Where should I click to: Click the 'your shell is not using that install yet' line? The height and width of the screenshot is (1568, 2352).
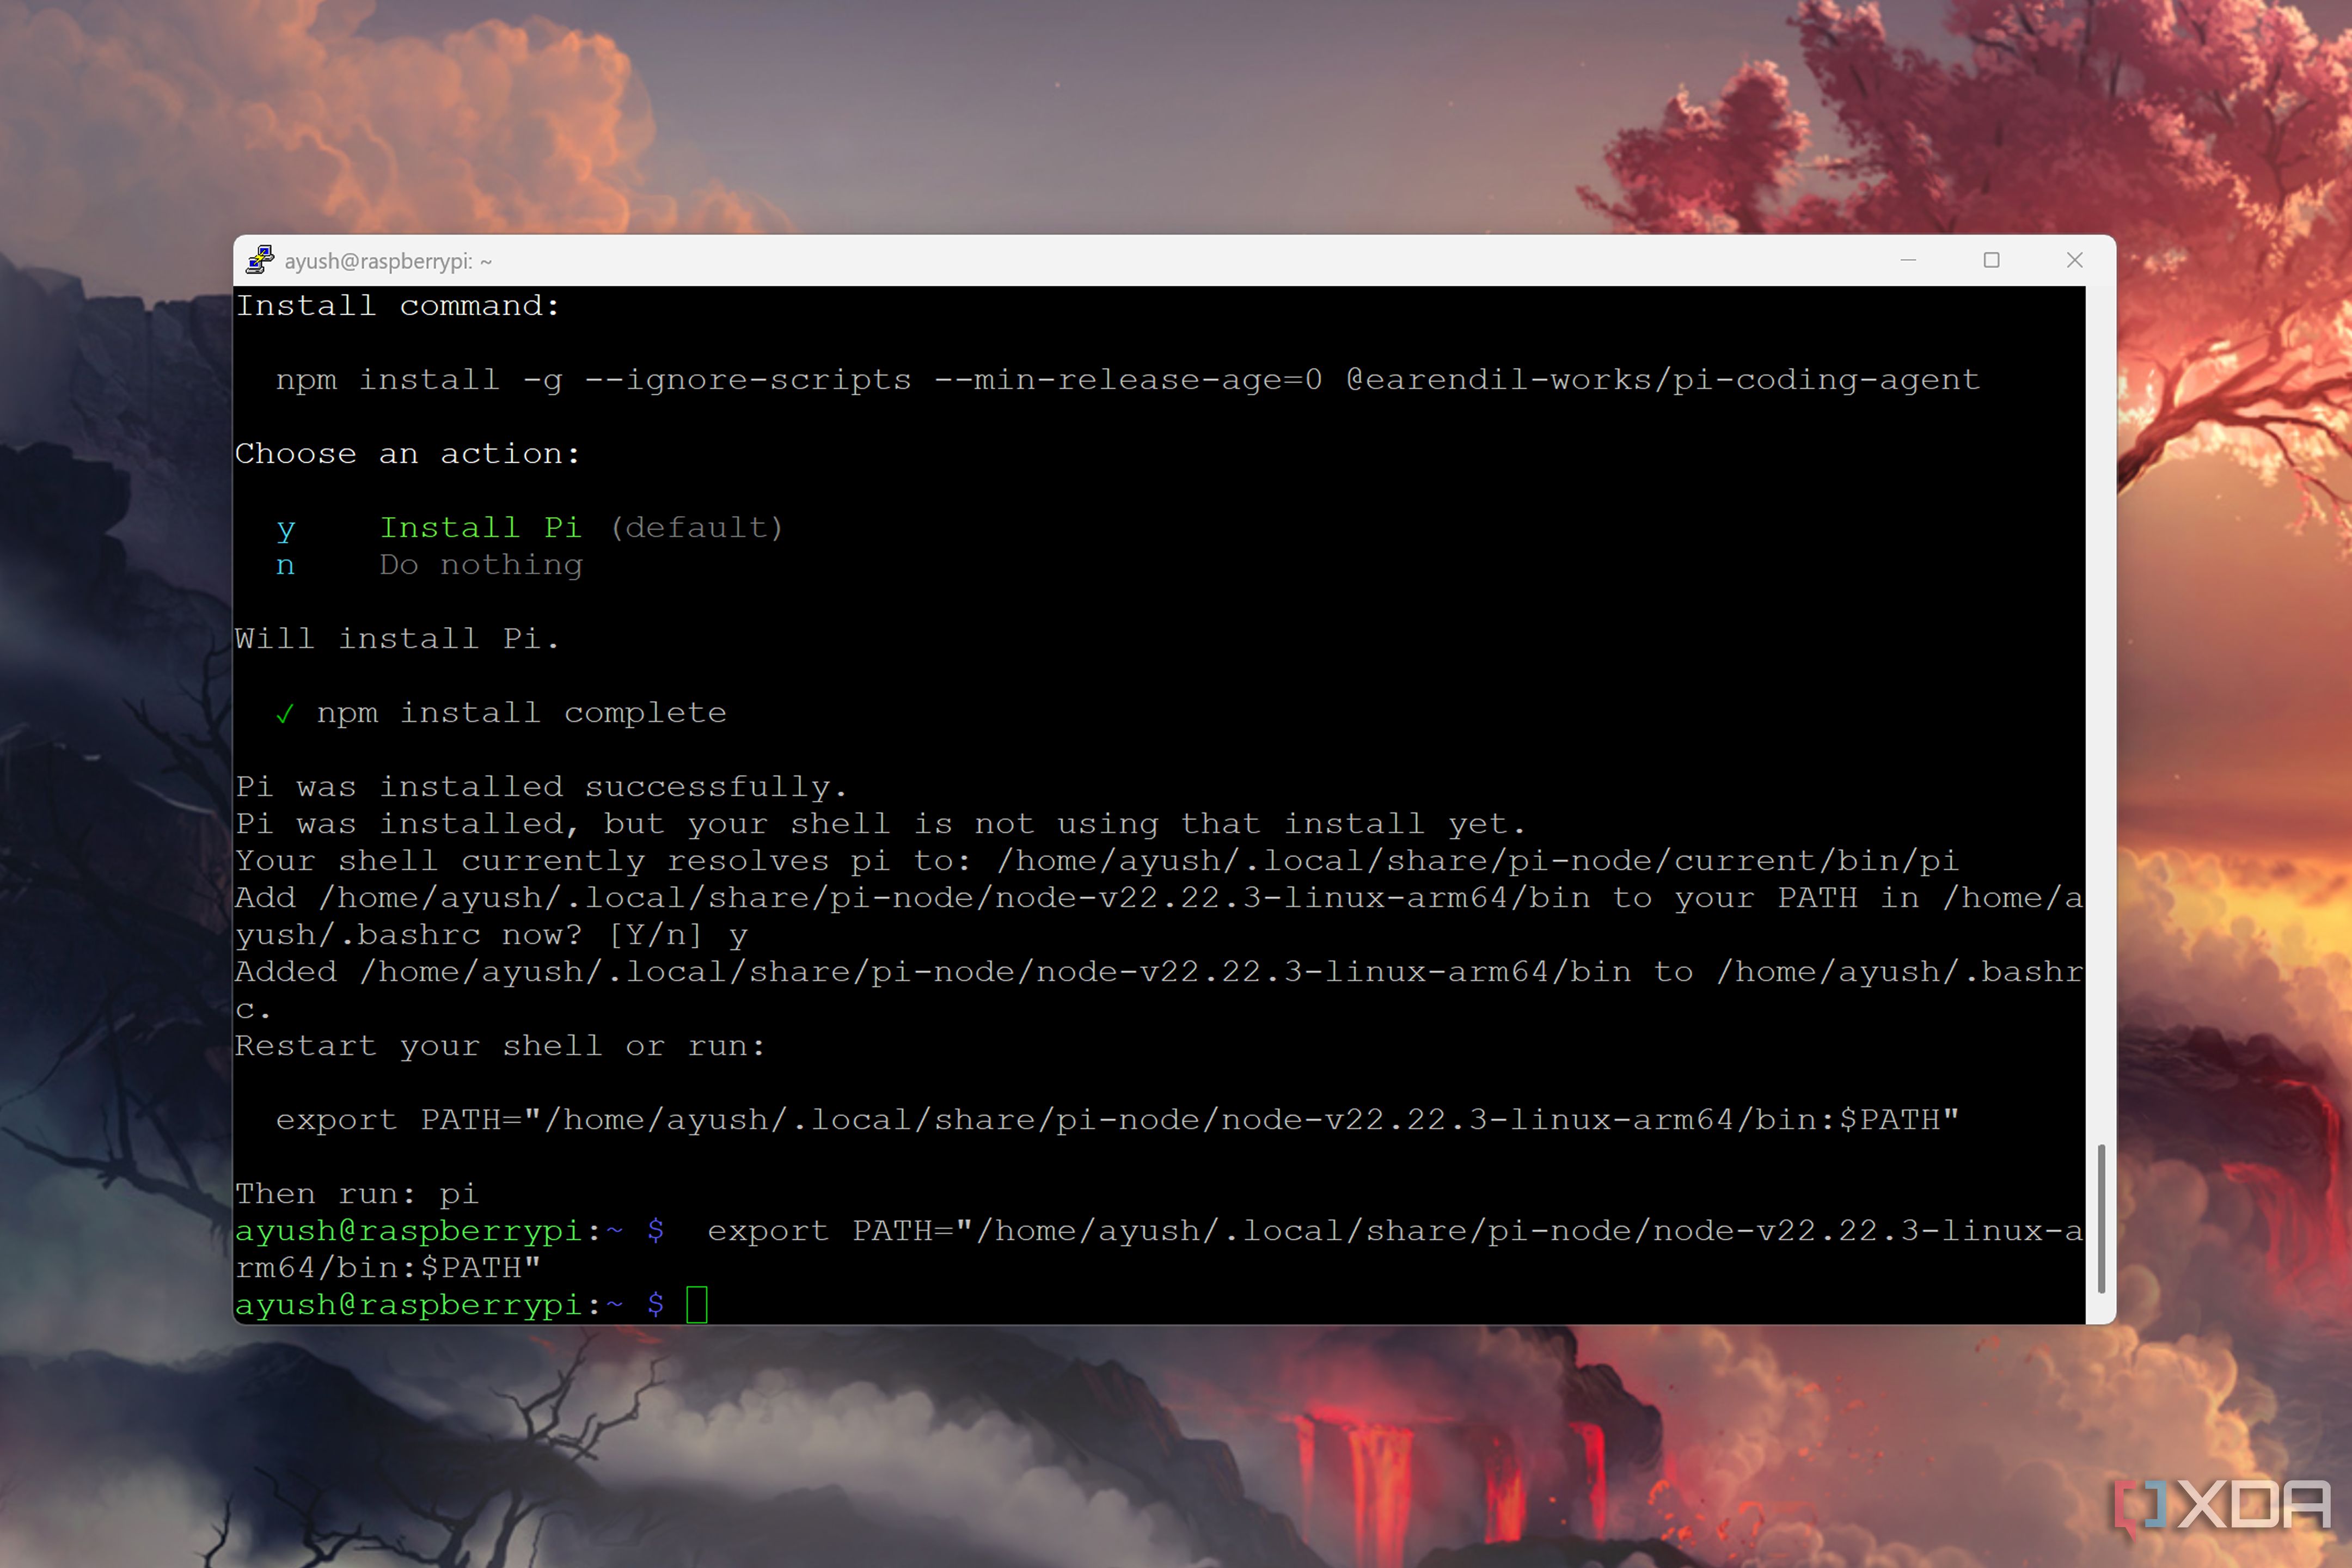click(880, 824)
